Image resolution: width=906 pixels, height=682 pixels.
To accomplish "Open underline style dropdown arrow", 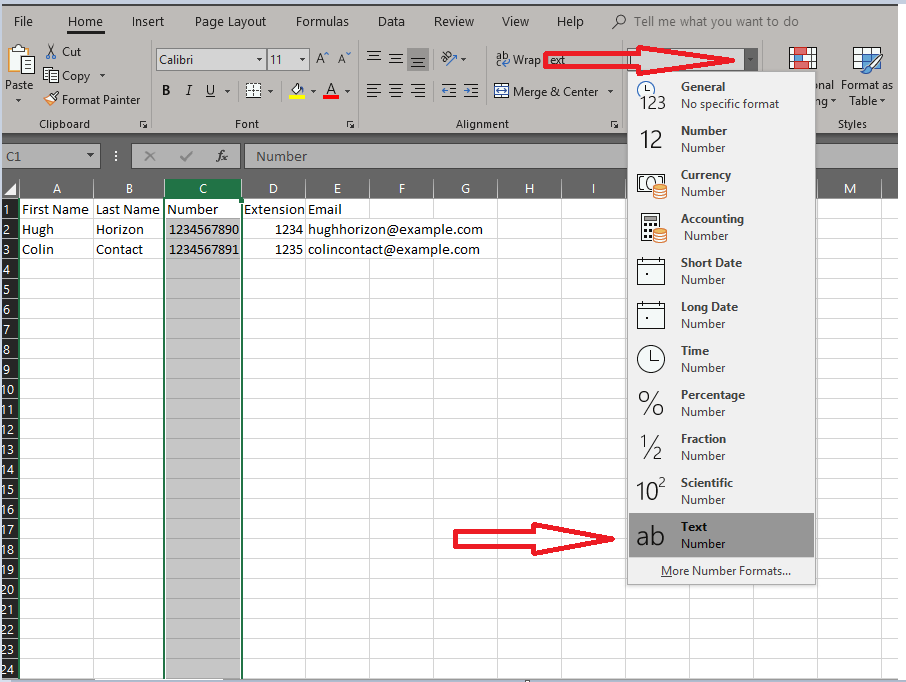I will pos(228,91).
